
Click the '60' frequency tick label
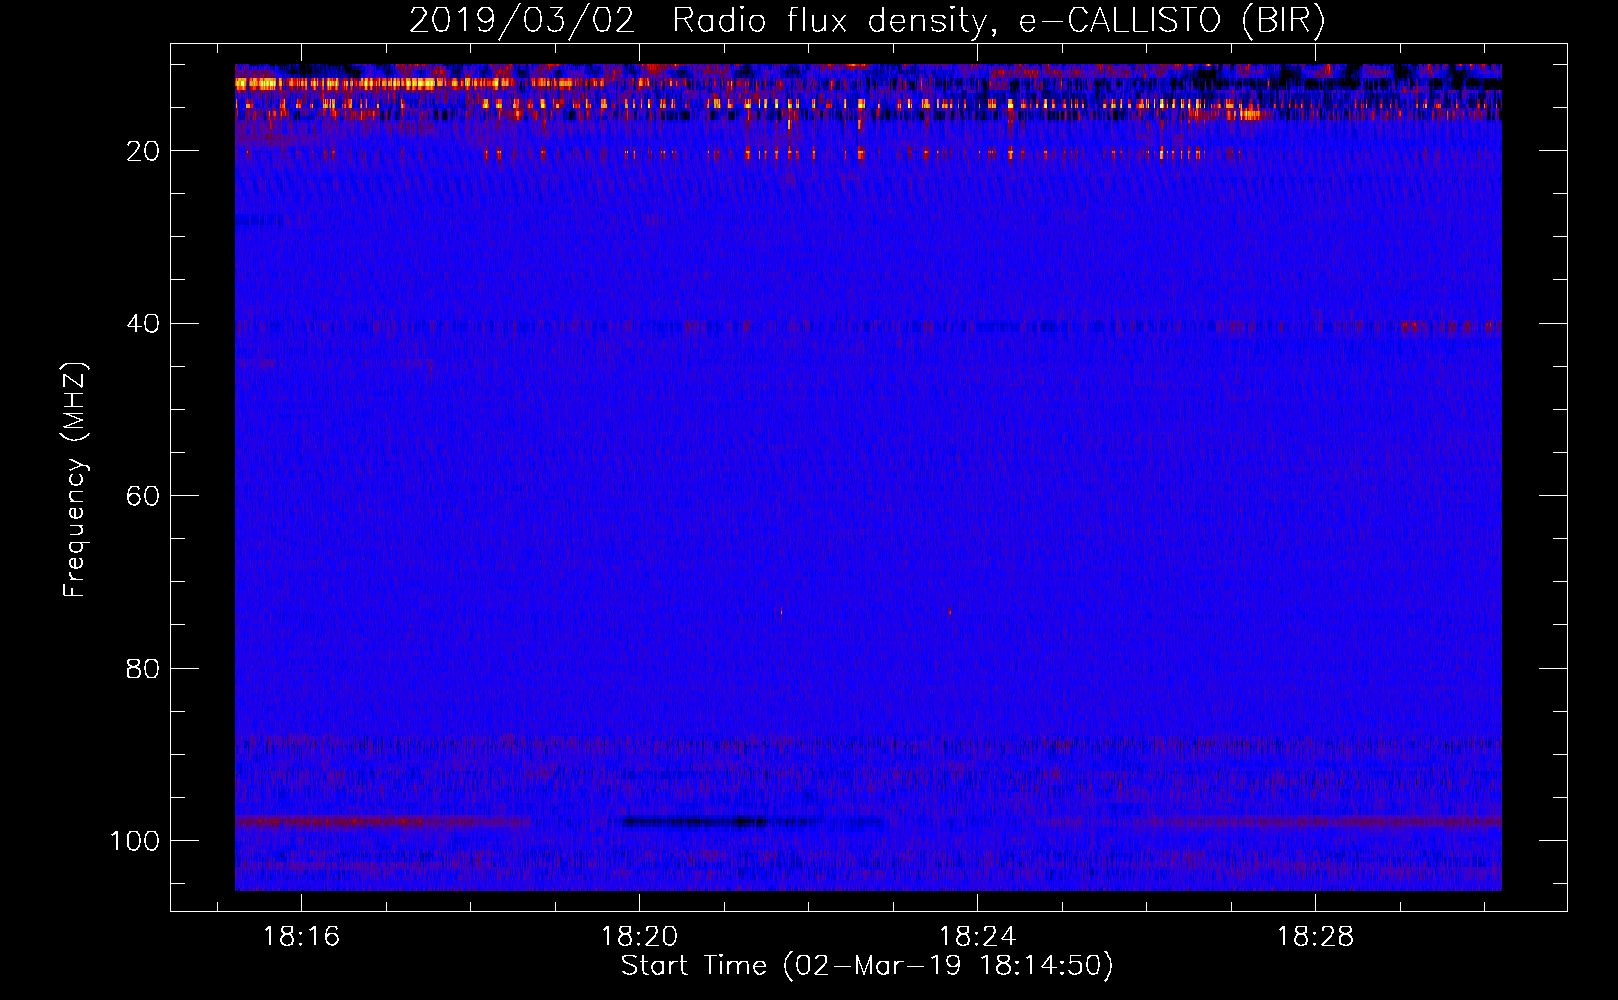pyautogui.click(x=143, y=496)
